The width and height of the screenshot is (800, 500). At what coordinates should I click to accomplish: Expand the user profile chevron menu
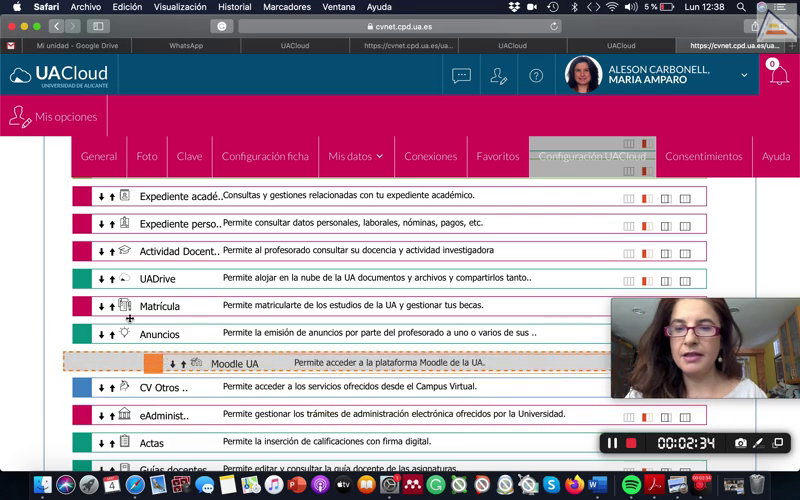pos(744,76)
